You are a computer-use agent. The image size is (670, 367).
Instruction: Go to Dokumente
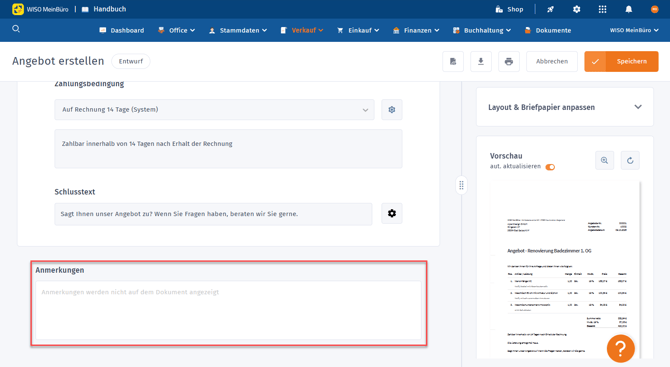pyautogui.click(x=548, y=30)
